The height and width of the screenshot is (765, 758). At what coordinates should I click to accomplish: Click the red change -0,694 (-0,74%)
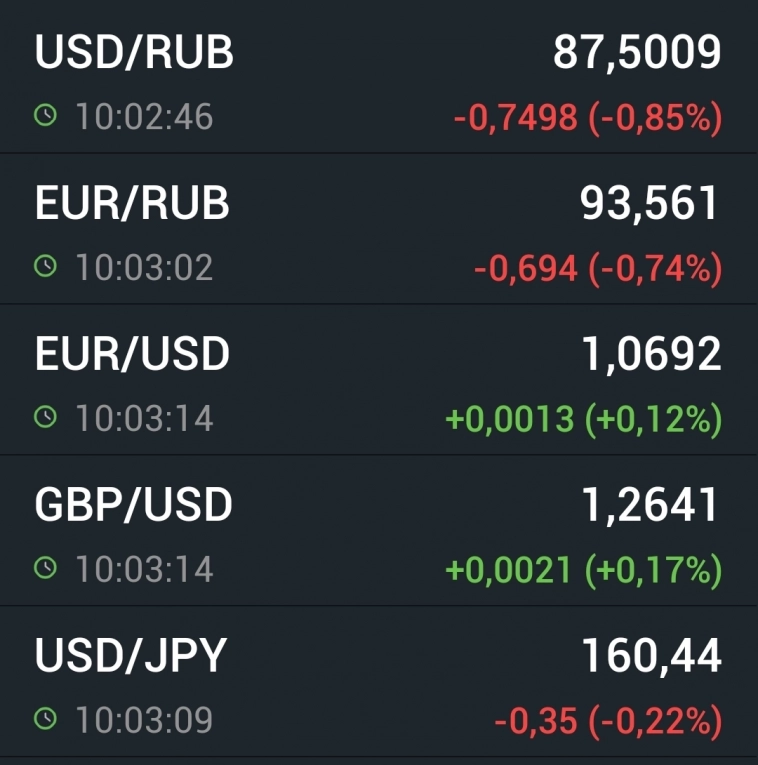coord(597,268)
